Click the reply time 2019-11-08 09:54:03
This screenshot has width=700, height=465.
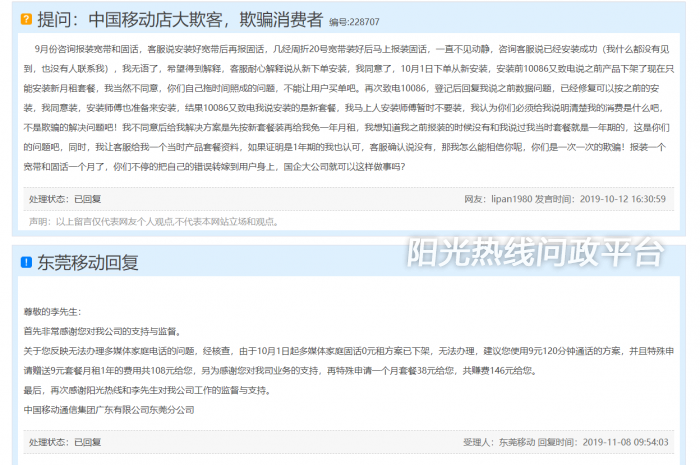pyautogui.click(x=625, y=442)
